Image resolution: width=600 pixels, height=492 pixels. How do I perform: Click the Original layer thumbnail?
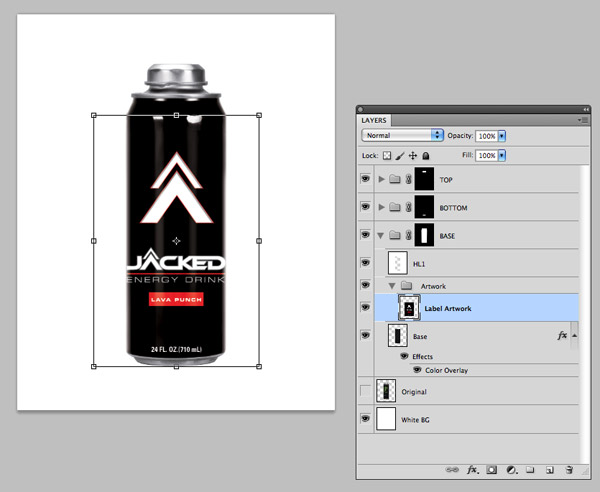pyautogui.click(x=386, y=391)
